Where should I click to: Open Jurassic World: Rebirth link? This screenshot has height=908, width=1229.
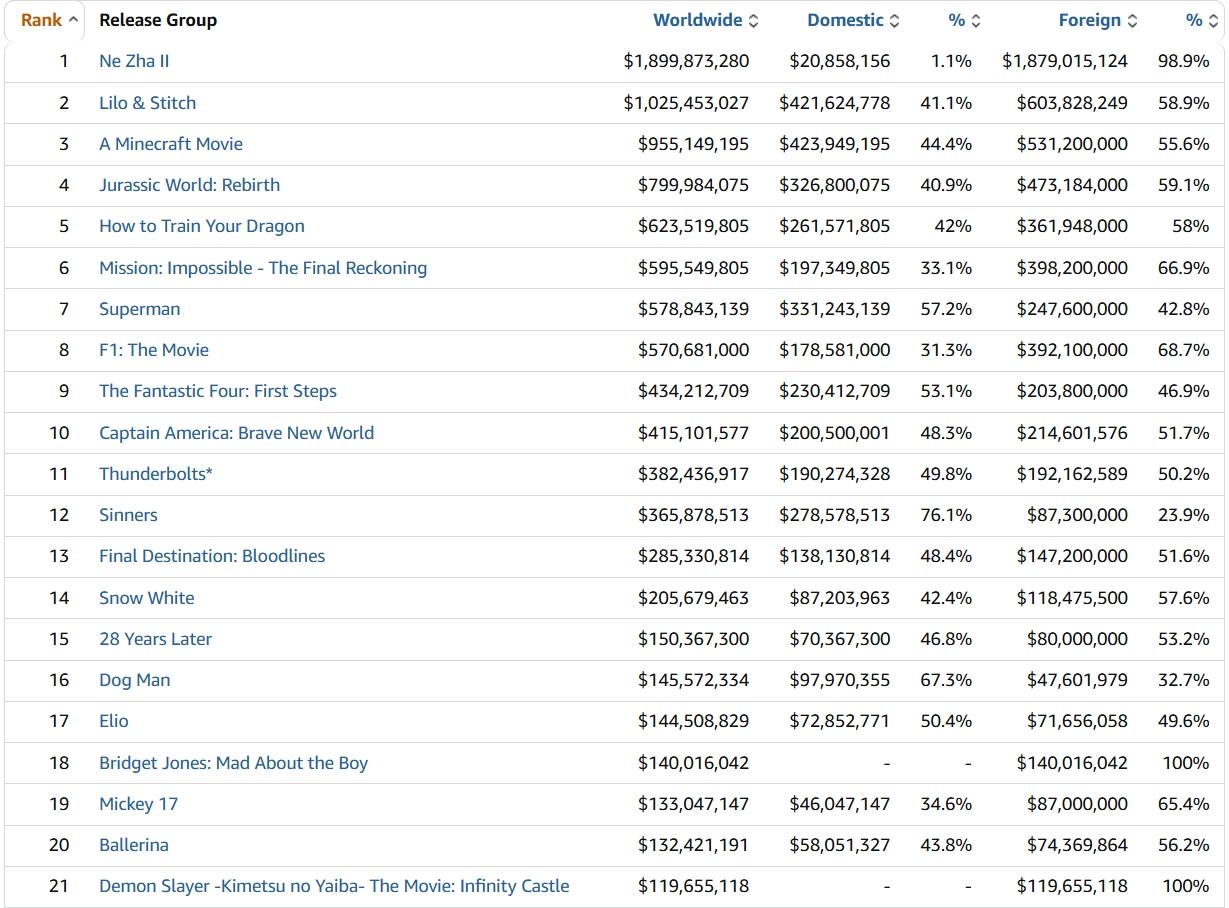coord(189,185)
